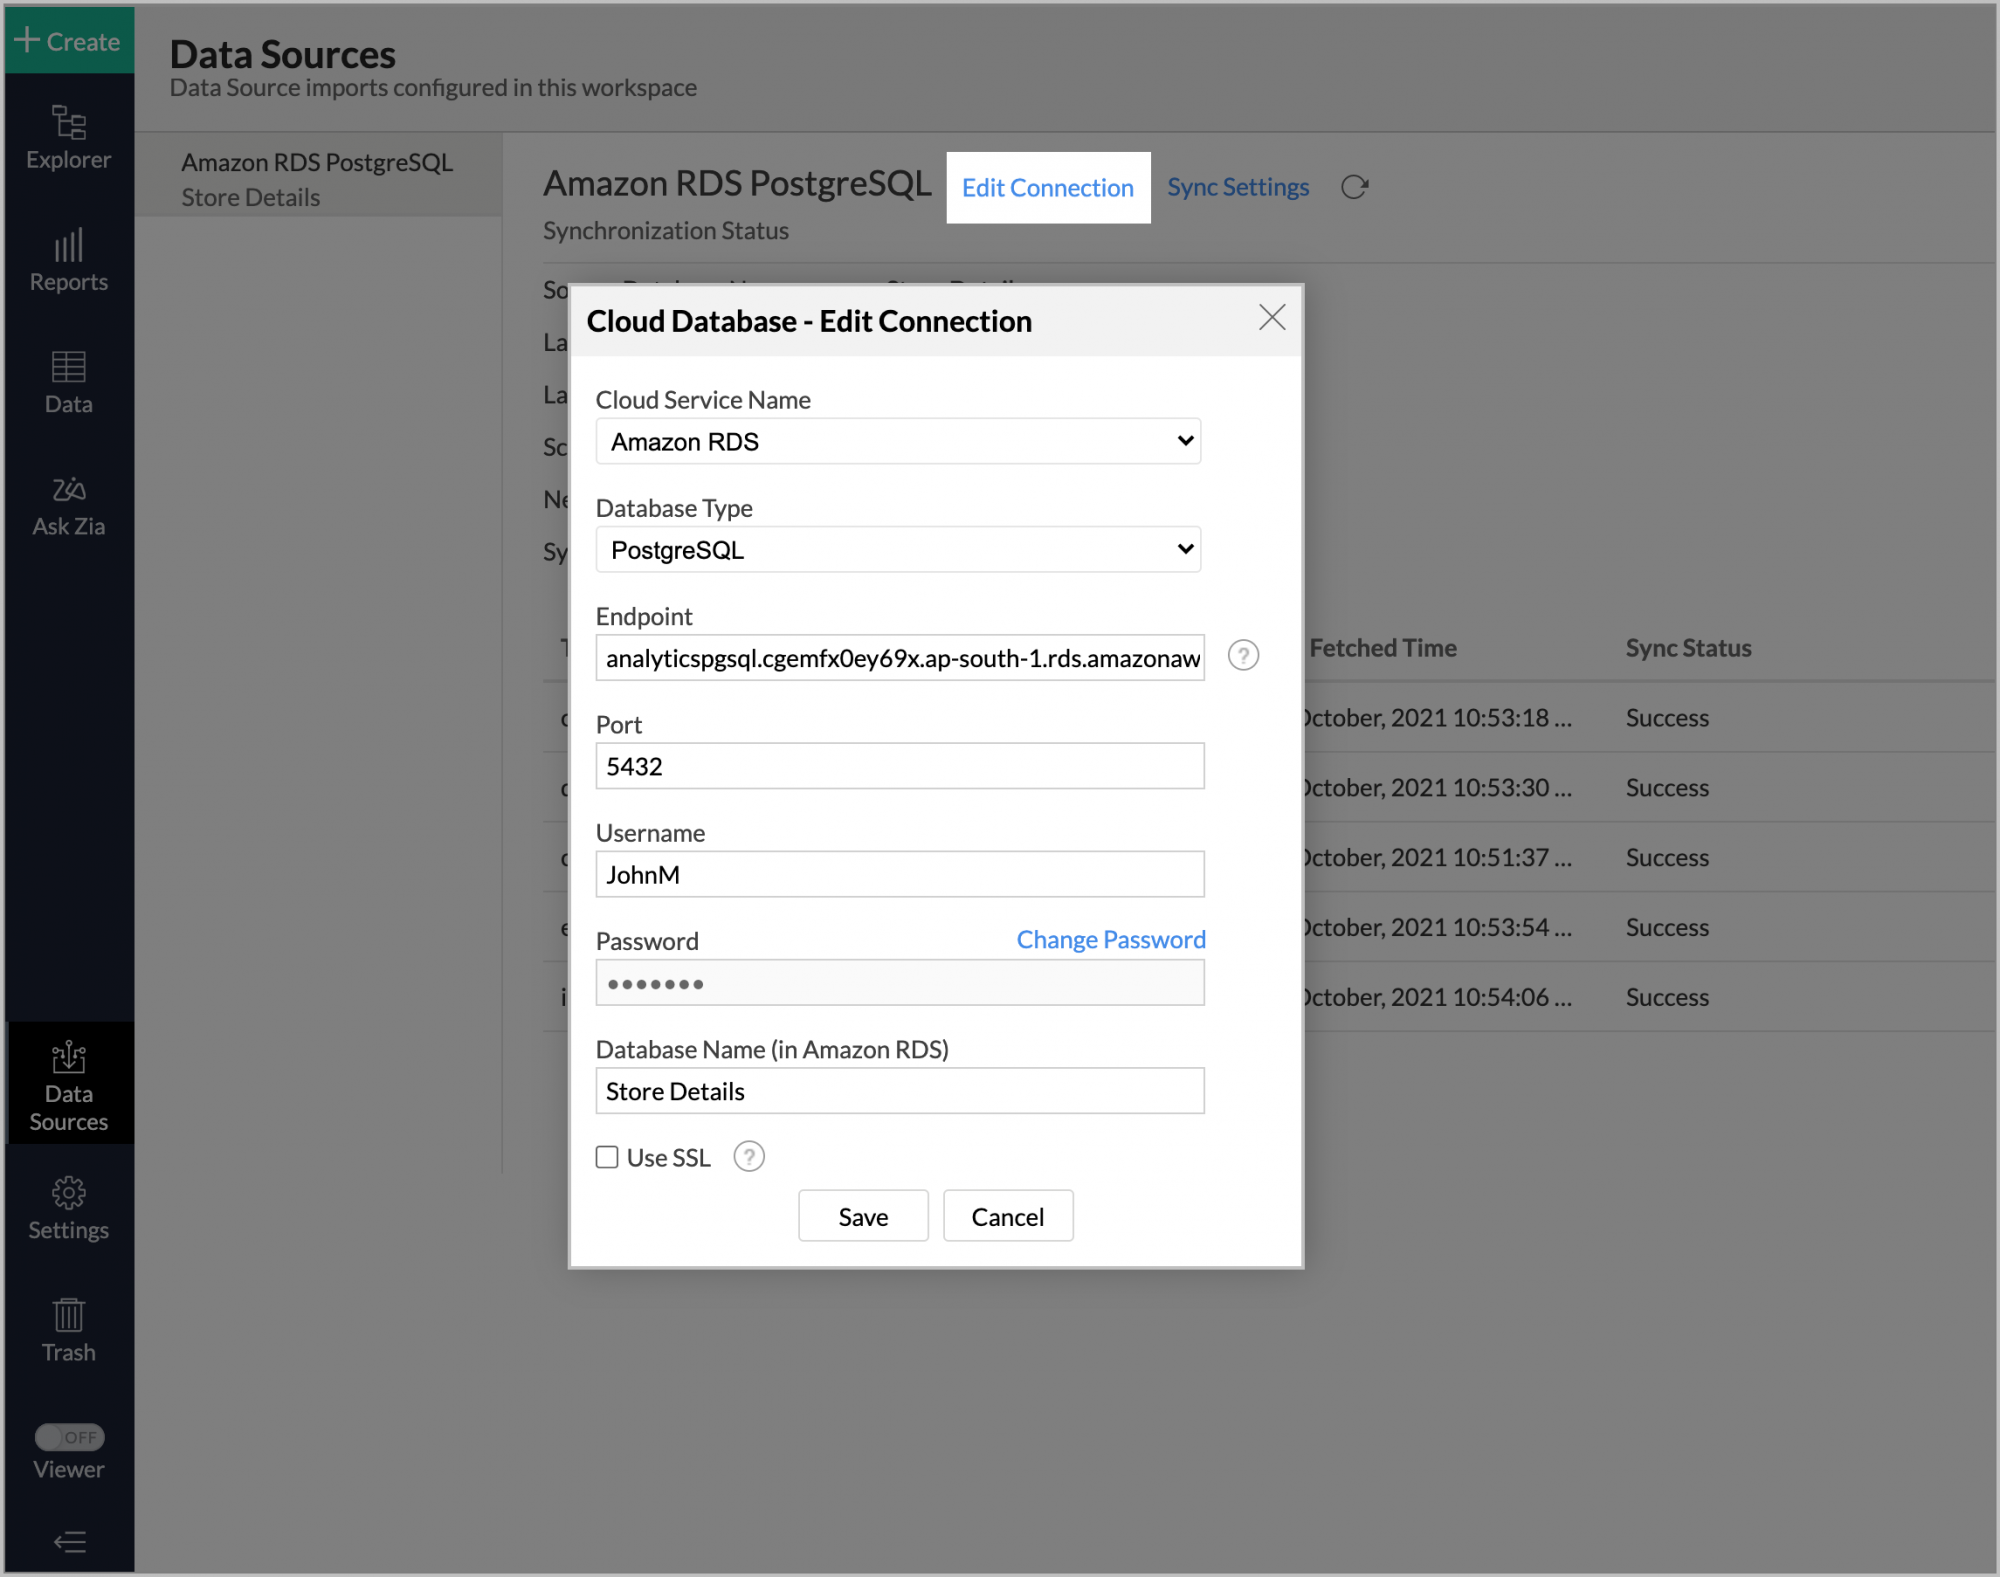Image resolution: width=2000 pixels, height=1577 pixels.
Task: Click the Endpoint input field
Action: pyautogui.click(x=900, y=658)
